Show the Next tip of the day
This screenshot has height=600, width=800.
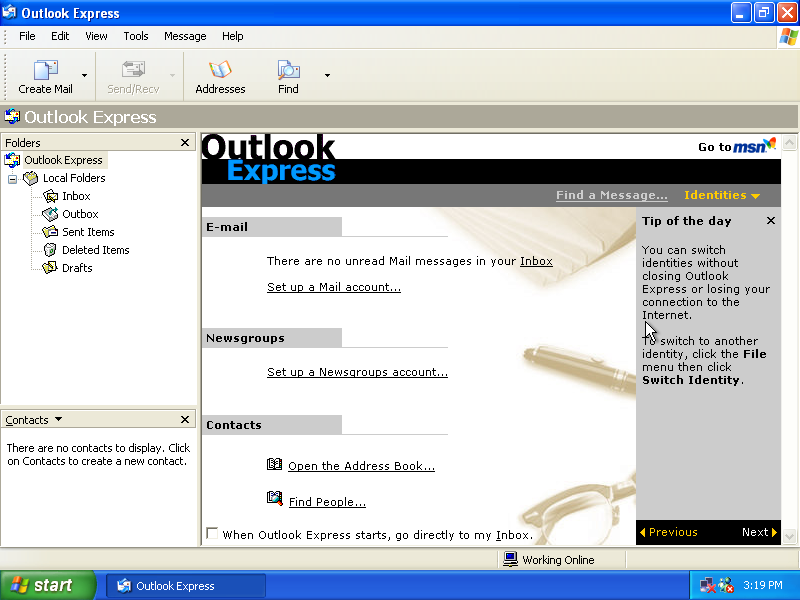click(759, 532)
